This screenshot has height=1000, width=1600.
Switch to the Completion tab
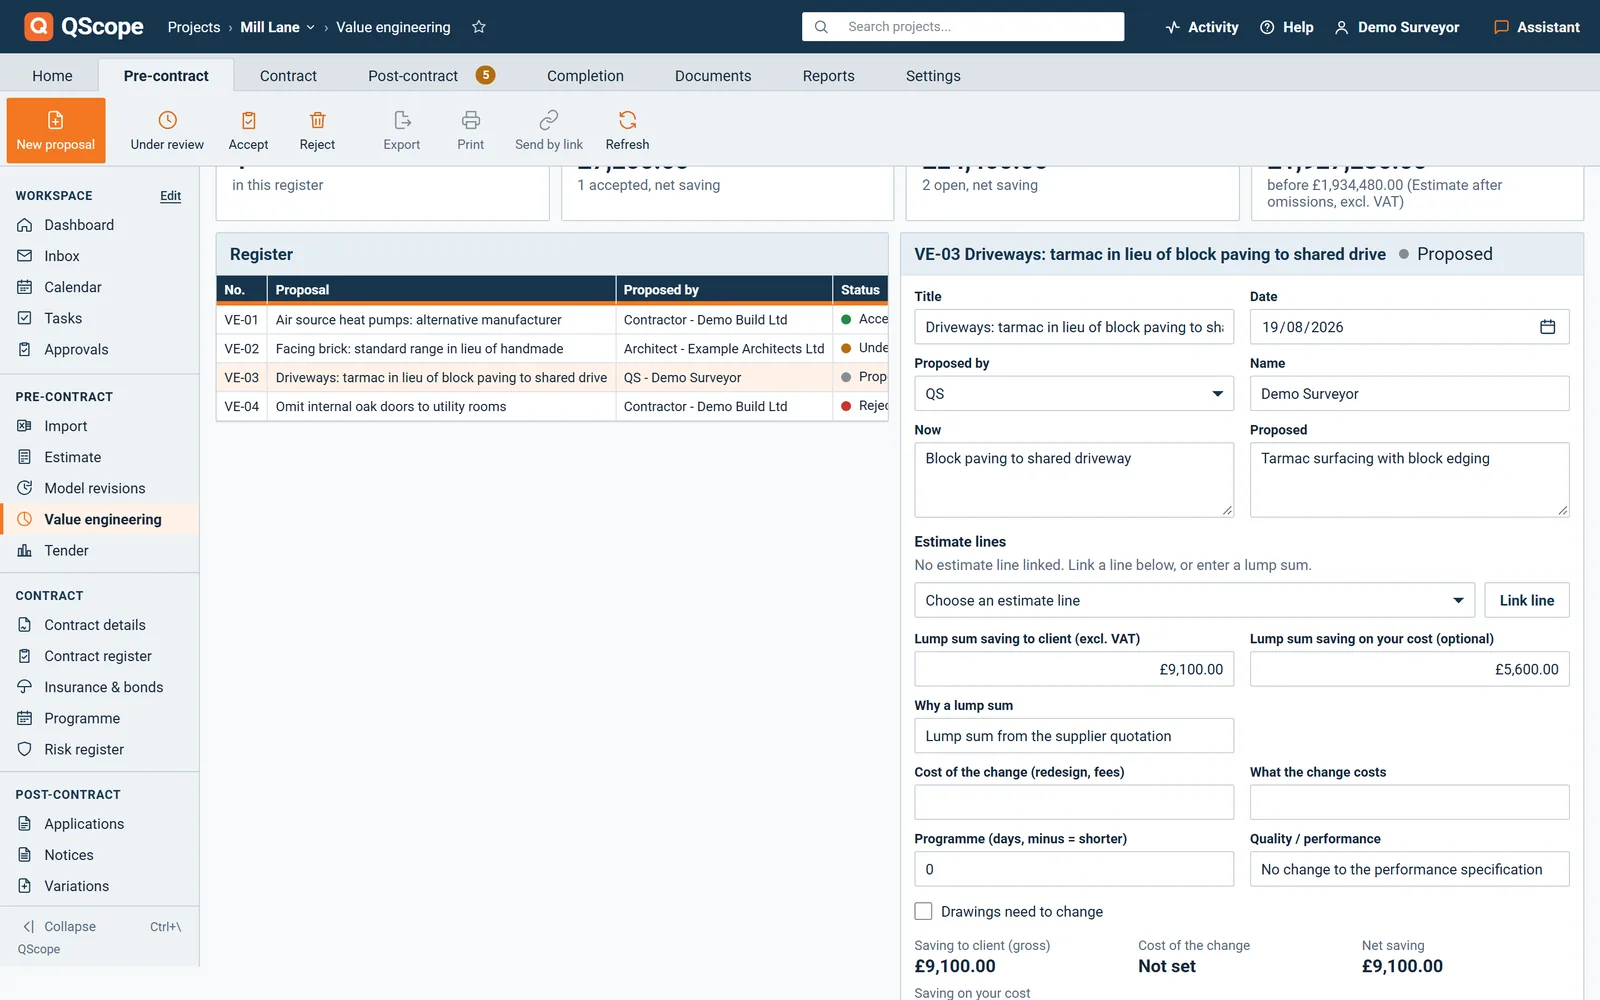[x=585, y=76]
